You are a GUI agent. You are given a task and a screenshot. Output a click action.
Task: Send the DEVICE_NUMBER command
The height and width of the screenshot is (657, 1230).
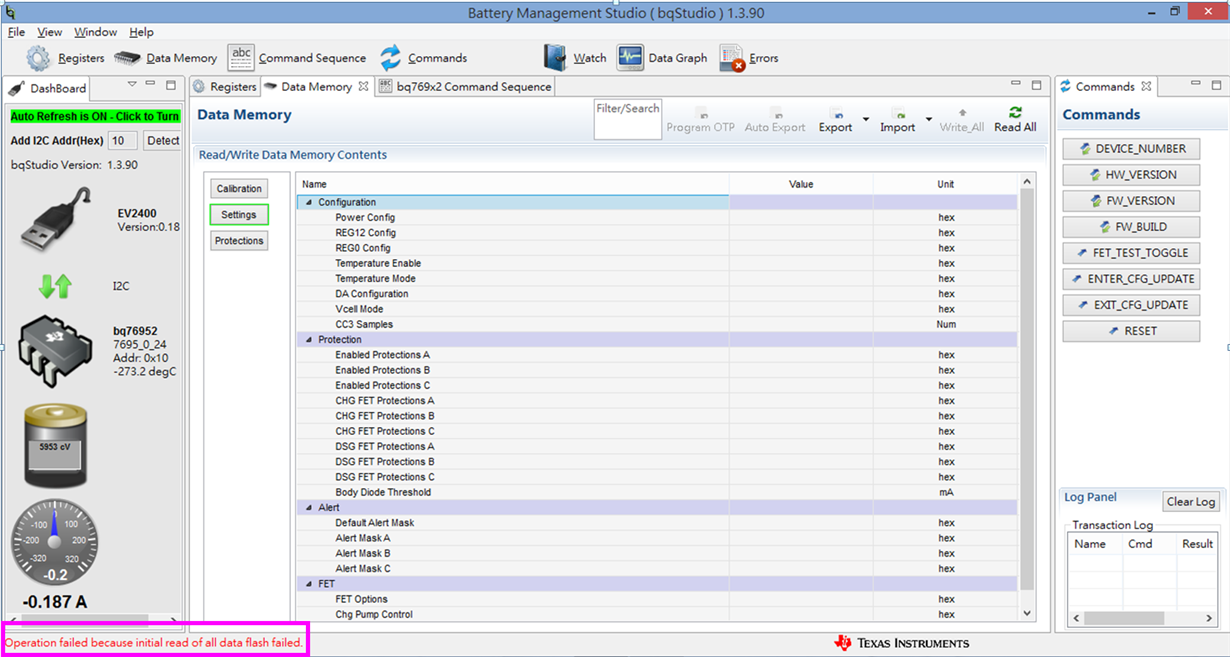(1131, 149)
